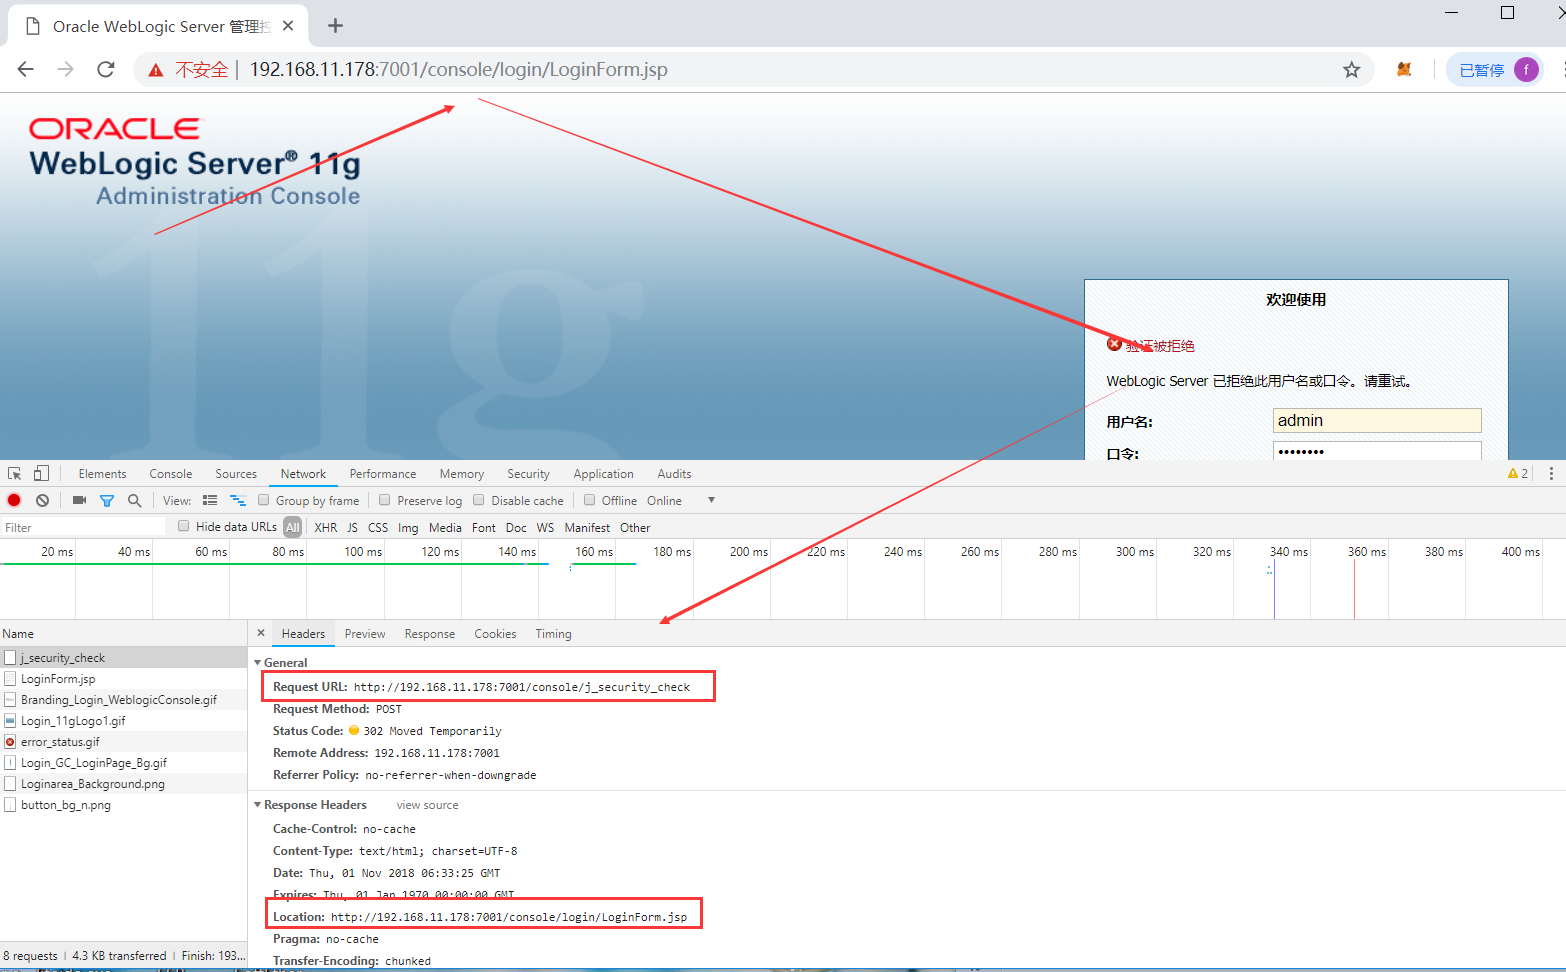Filter requests by JS type
The height and width of the screenshot is (972, 1566).
[x=352, y=527]
